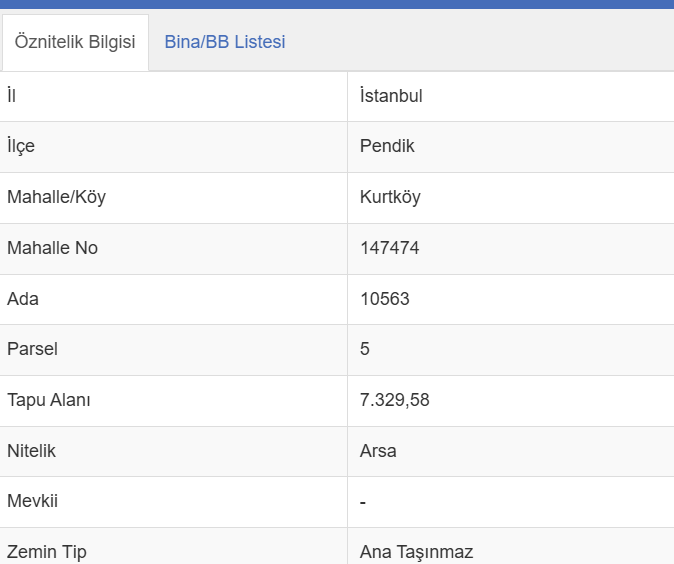Select the Ada row label
This screenshot has width=674, height=564.
click(23, 299)
